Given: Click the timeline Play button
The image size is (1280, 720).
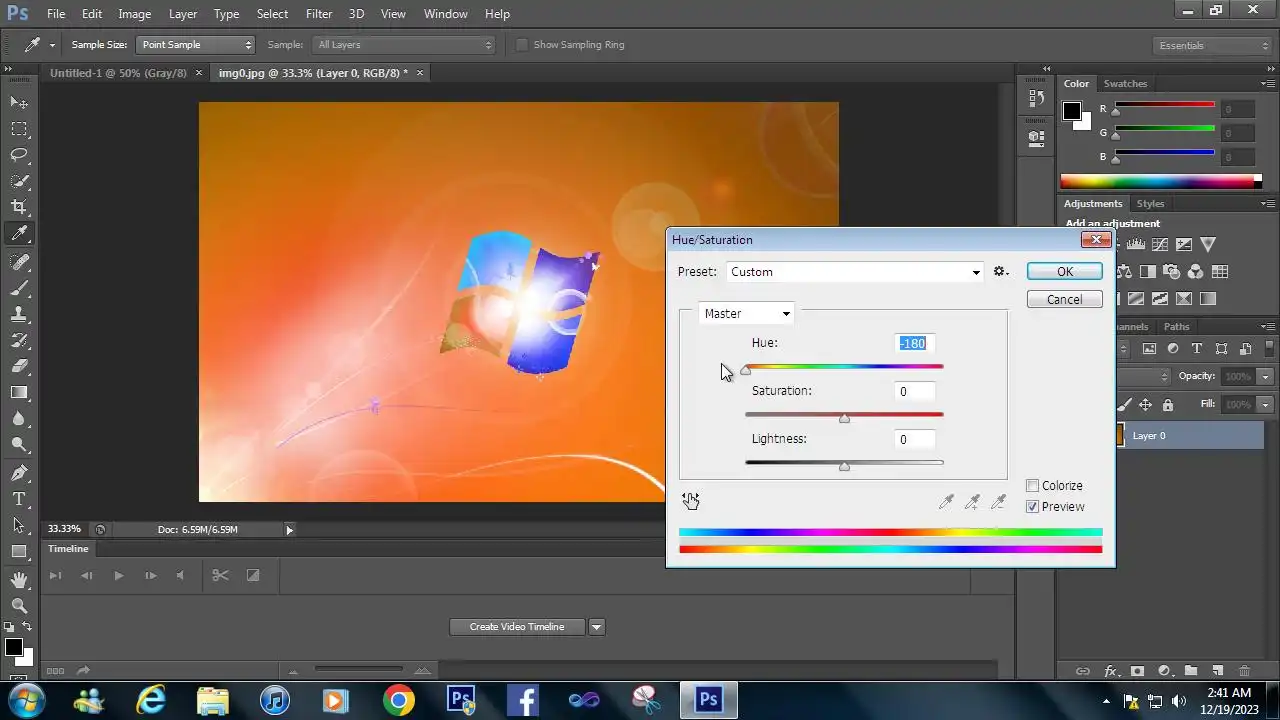Looking at the screenshot, I should (x=118, y=575).
